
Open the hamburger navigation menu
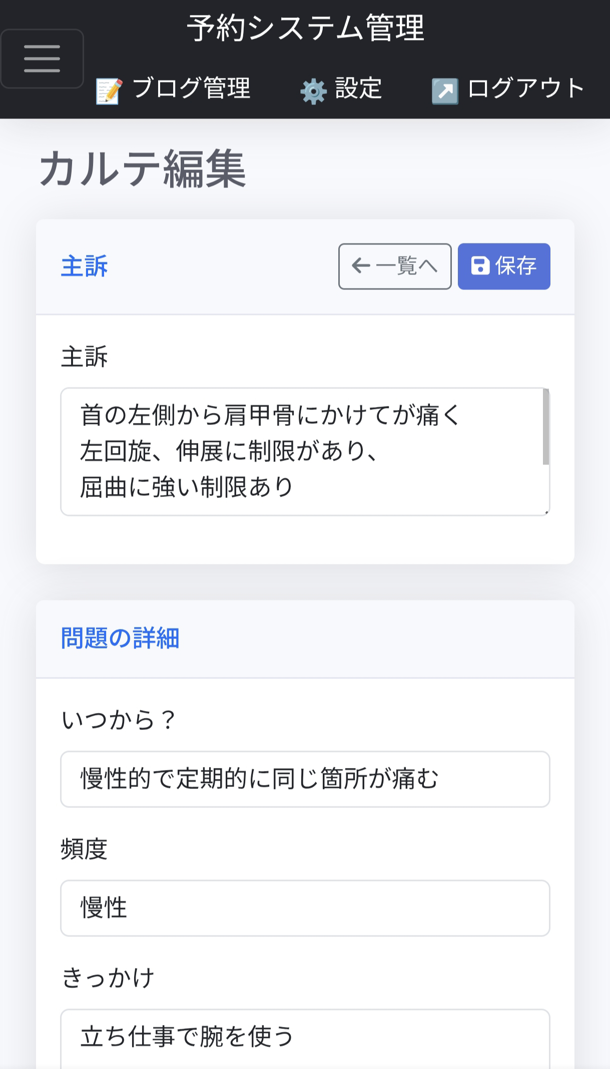click(x=42, y=59)
